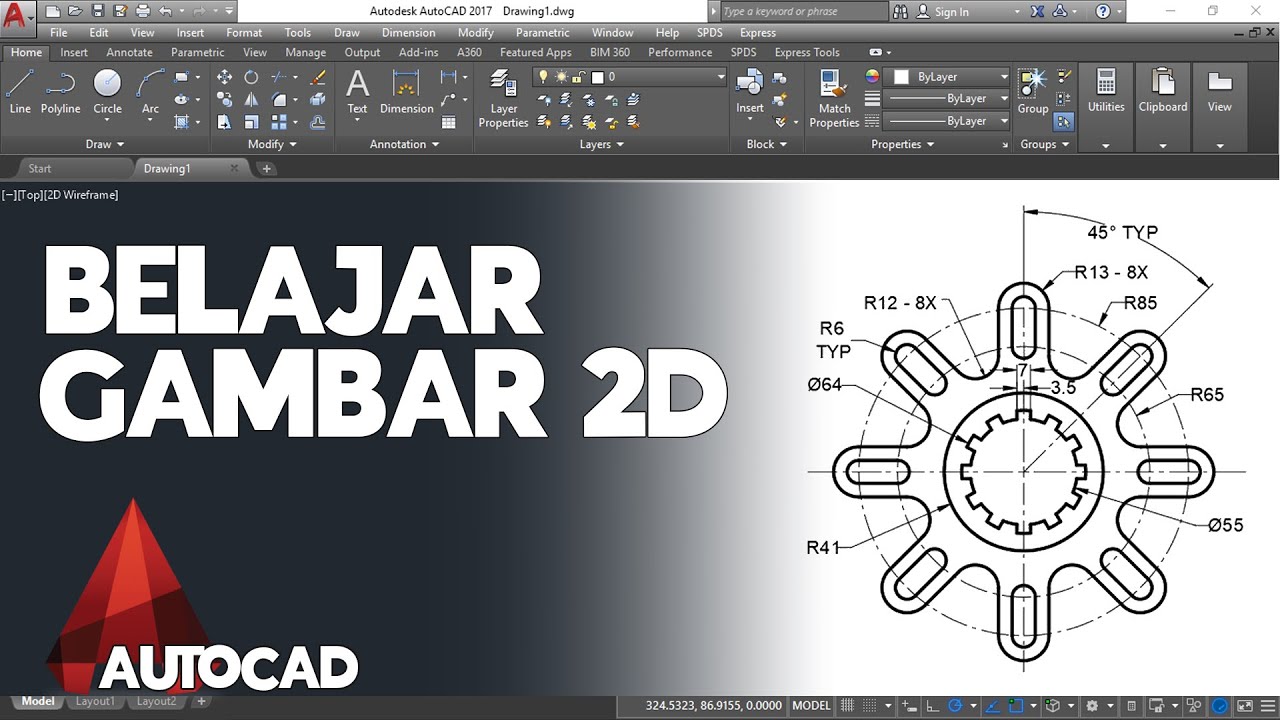Click the [2D Wireframe] visual style control
This screenshot has width=1280, height=720.
[81, 195]
